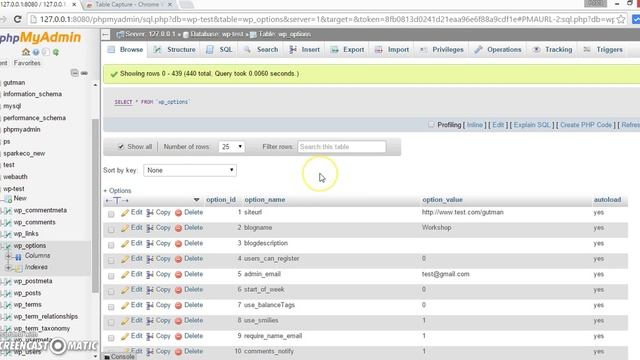The height and width of the screenshot is (360, 640).
Task: Click the column header dropdown arrow
Action: pos(196,200)
